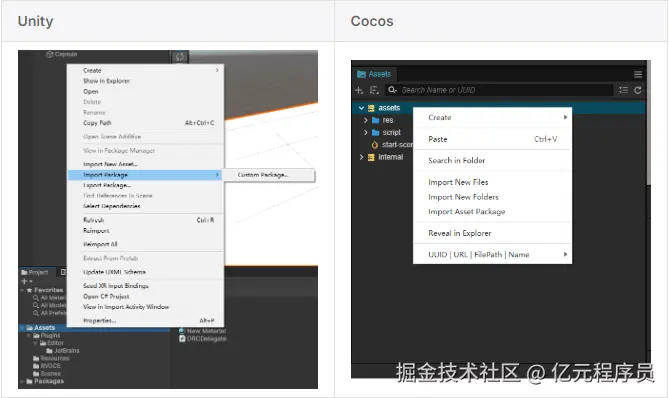The width and height of the screenshot is (669, 398).
Task: Click the Favorites star icon in Unity
Action: click(x=29, y=290)
